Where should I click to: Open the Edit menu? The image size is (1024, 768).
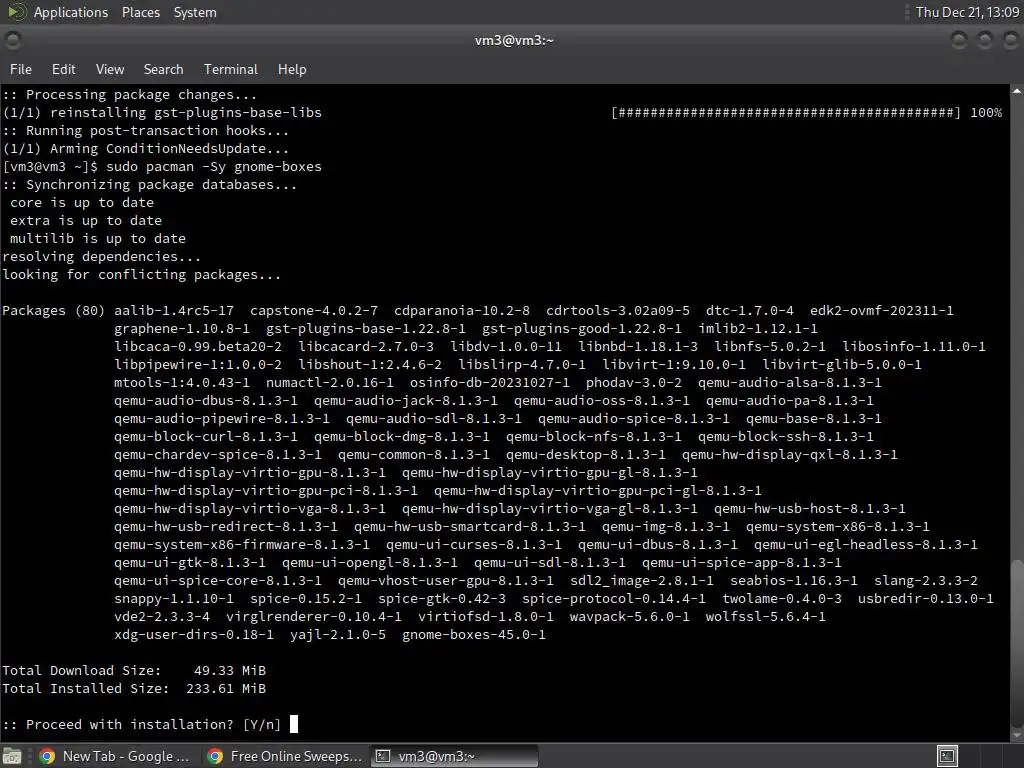(x=63, y=69)
